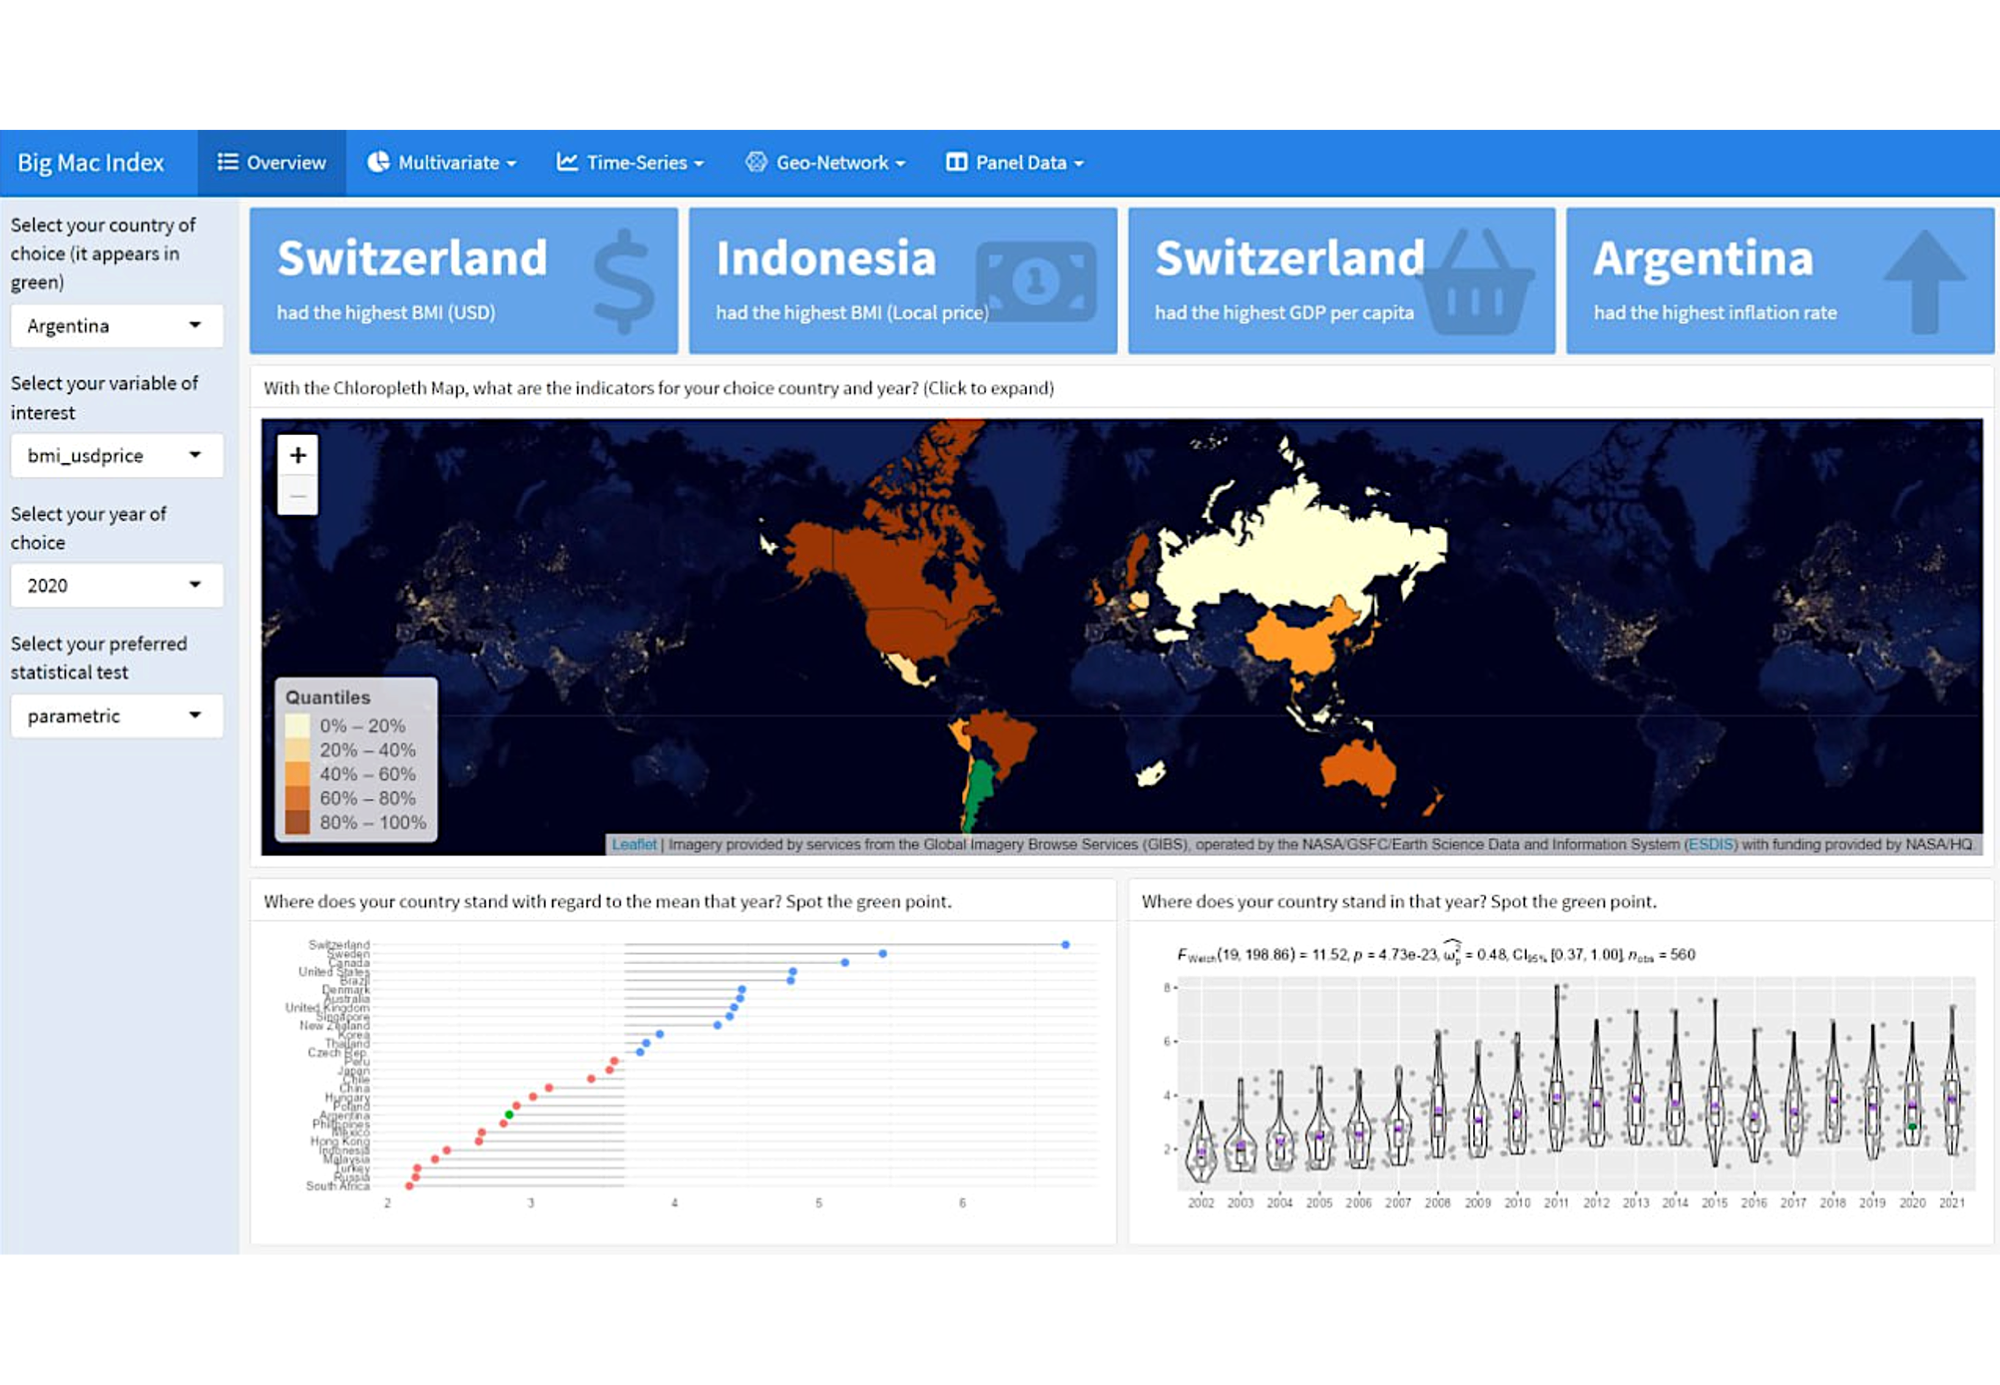The height and width of the screenshot is (1385, 2000).
Task: Expand the Choropleth Map panel header
Action: tap(658, 388)
